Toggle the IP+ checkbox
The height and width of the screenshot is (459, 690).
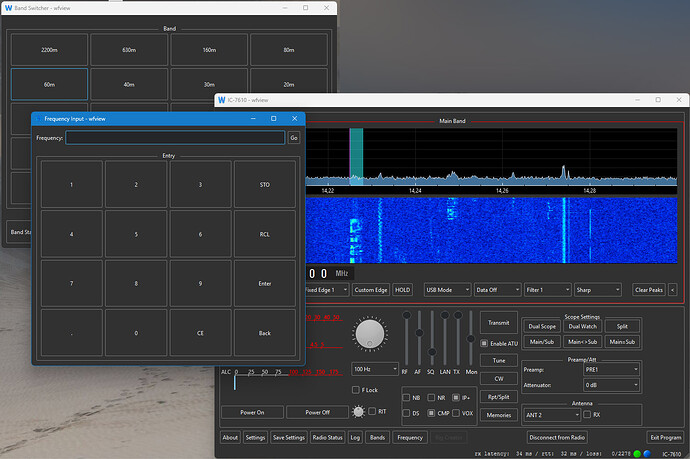[x=456, y=397]
